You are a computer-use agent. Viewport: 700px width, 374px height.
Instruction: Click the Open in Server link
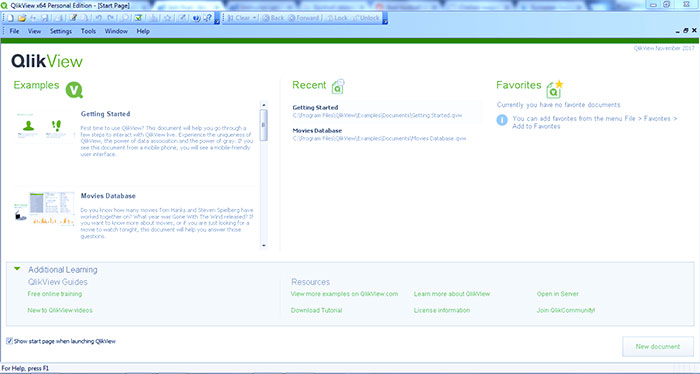coord(558,294)
